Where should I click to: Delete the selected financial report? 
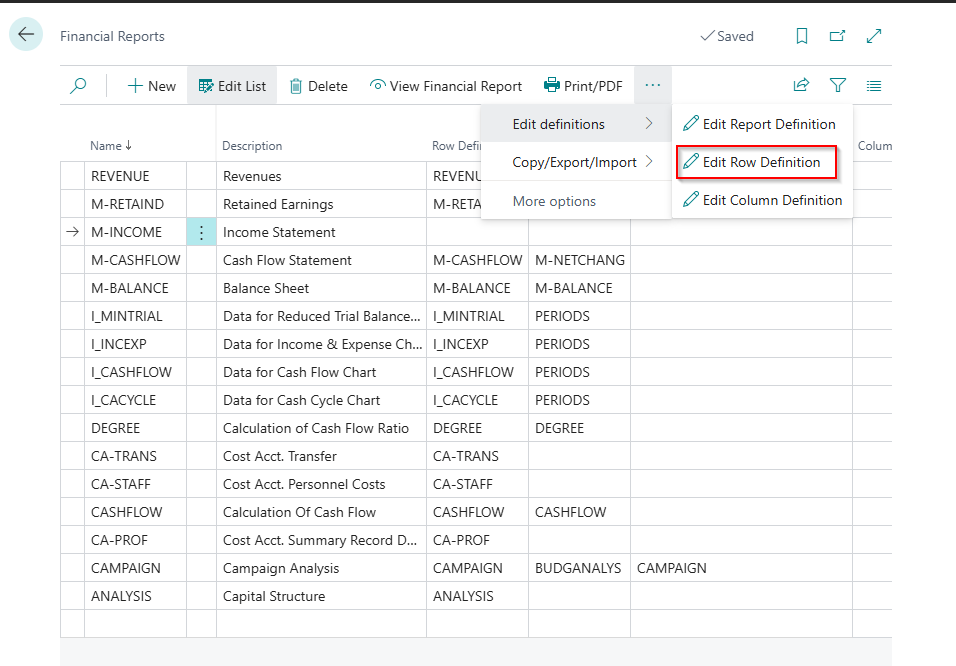click(x=318, y=86)
